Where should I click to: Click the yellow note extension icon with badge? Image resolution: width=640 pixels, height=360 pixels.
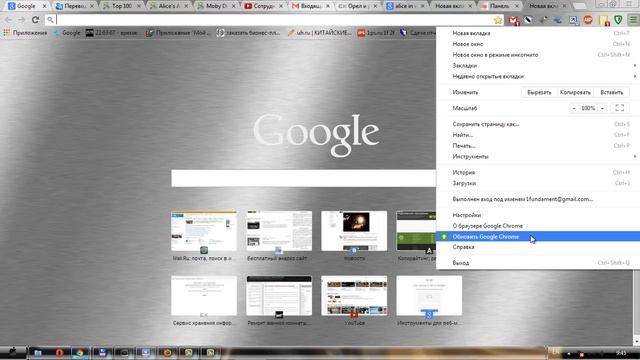(603, 20)
